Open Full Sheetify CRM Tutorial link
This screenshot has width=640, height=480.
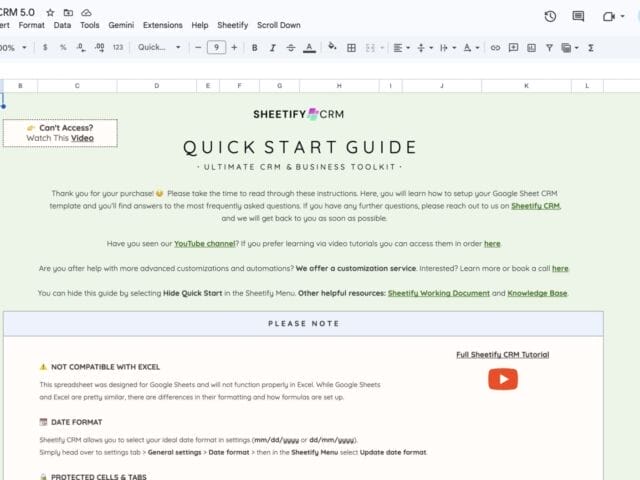502,355
